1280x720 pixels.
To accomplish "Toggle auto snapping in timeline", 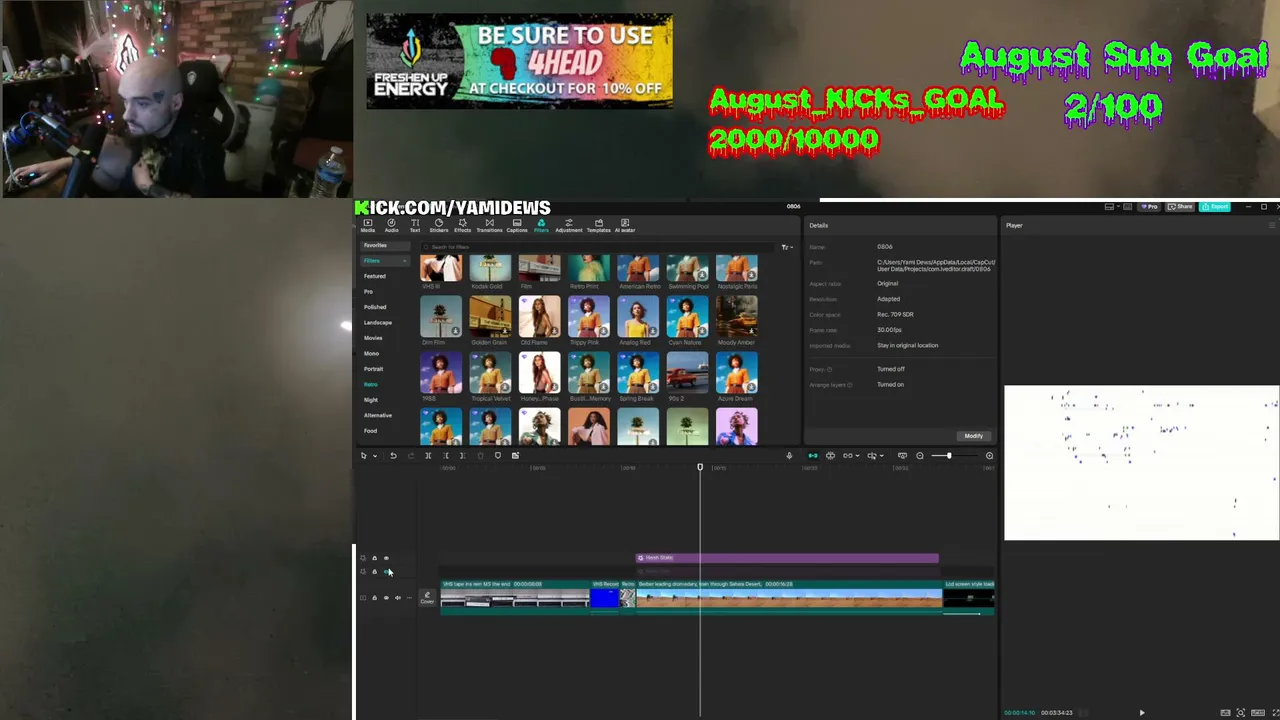I will (830, 456).
